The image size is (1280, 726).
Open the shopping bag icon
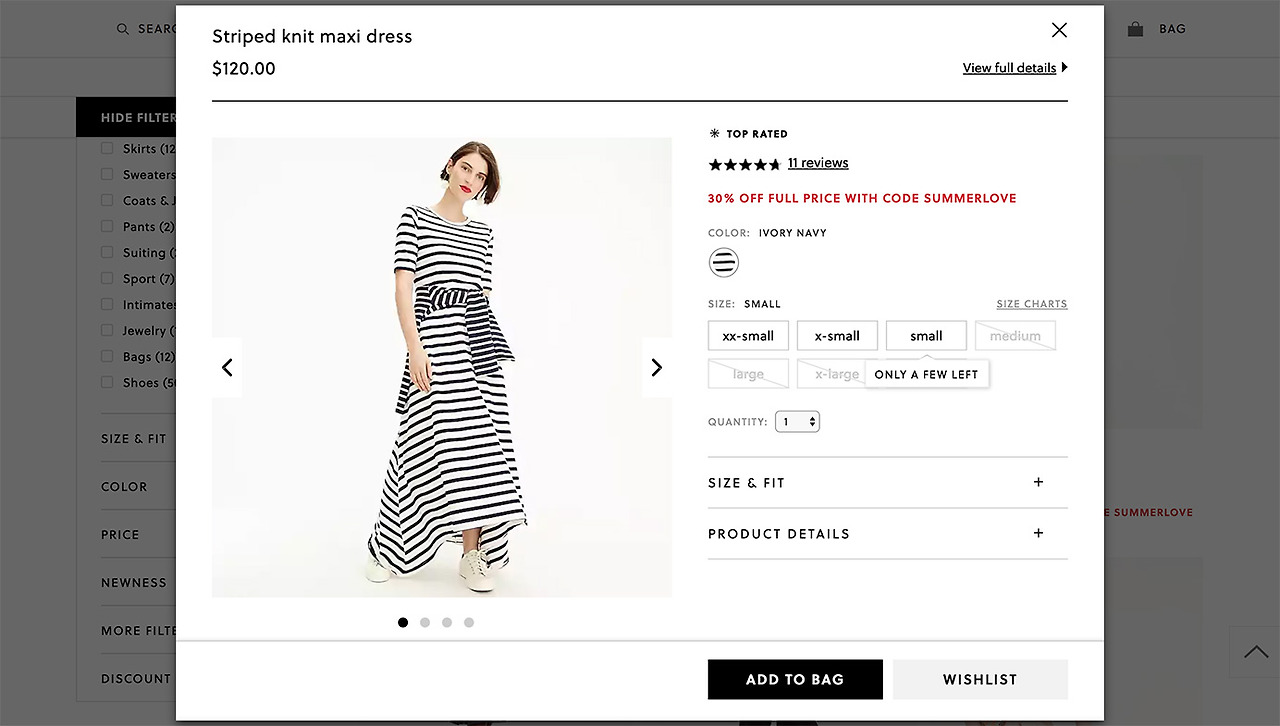point(1135,29)
